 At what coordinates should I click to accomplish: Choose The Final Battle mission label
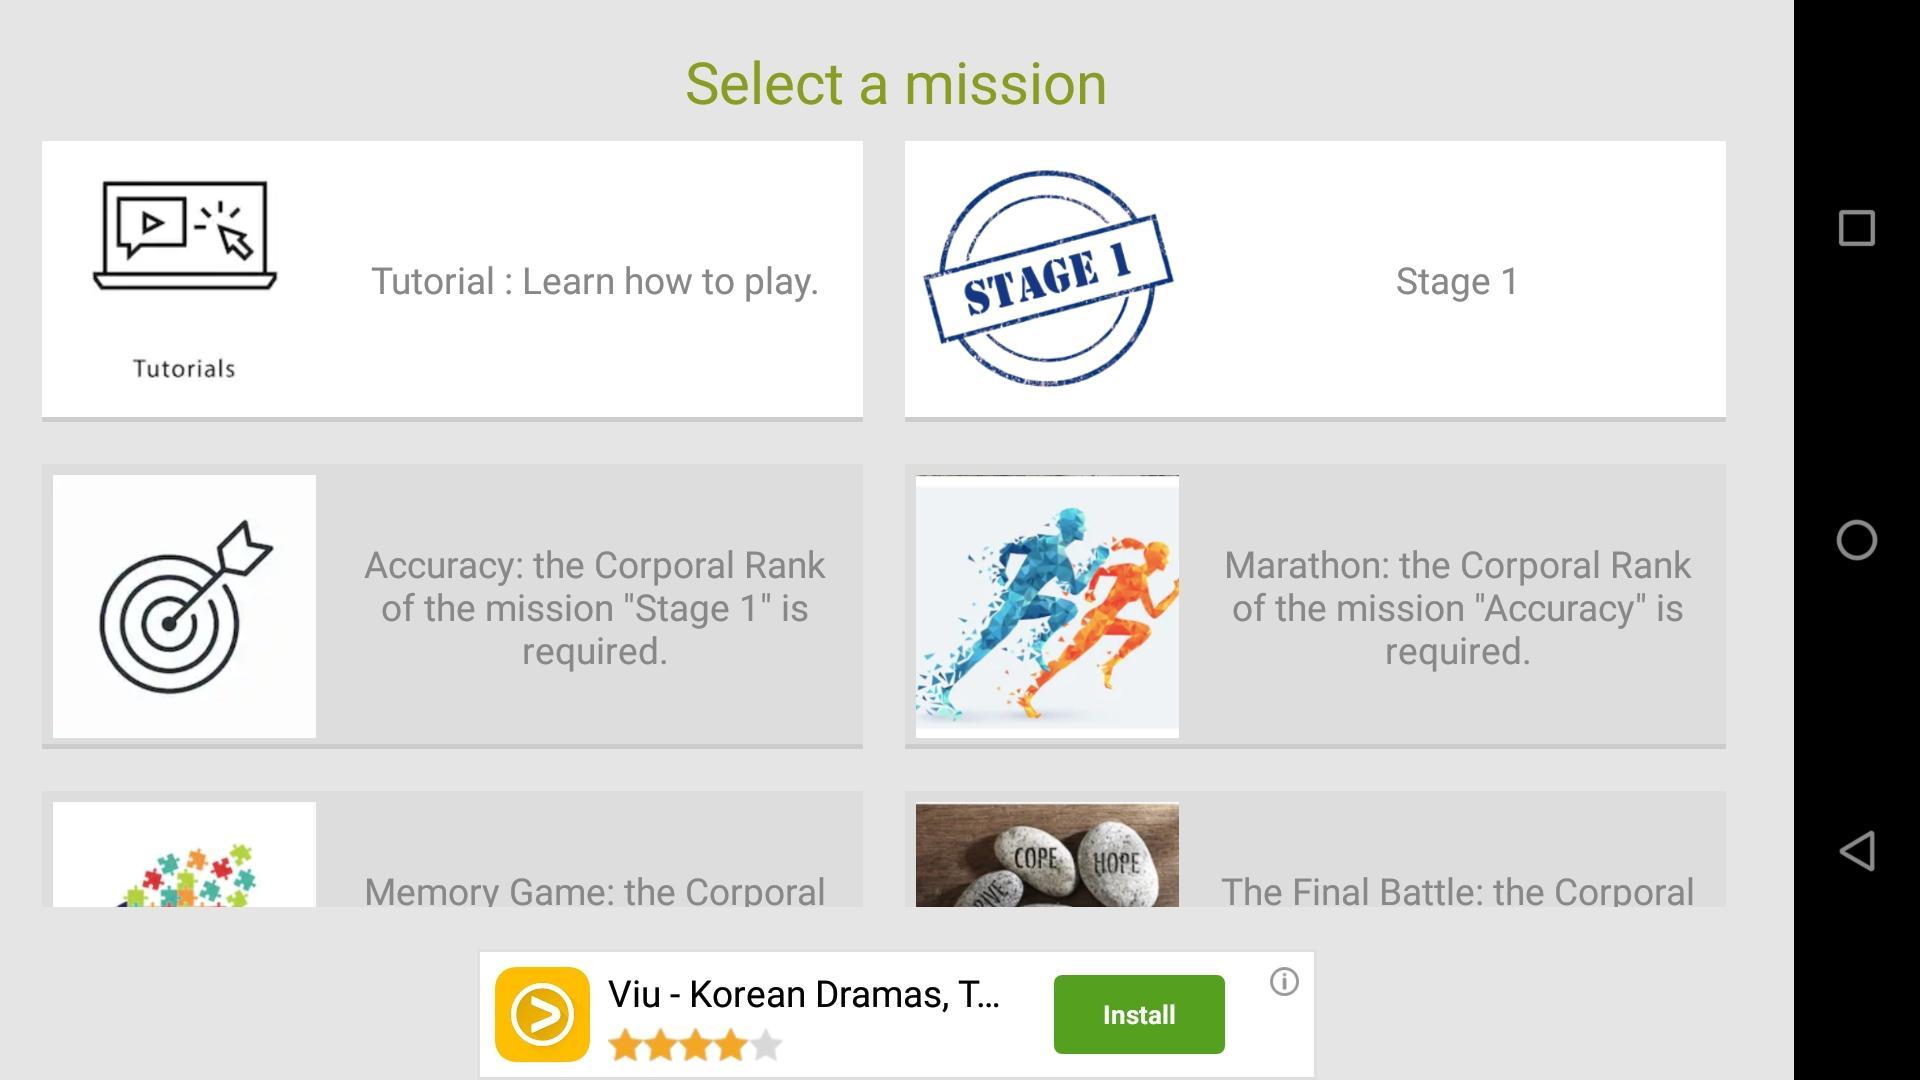coord(1456,890)
